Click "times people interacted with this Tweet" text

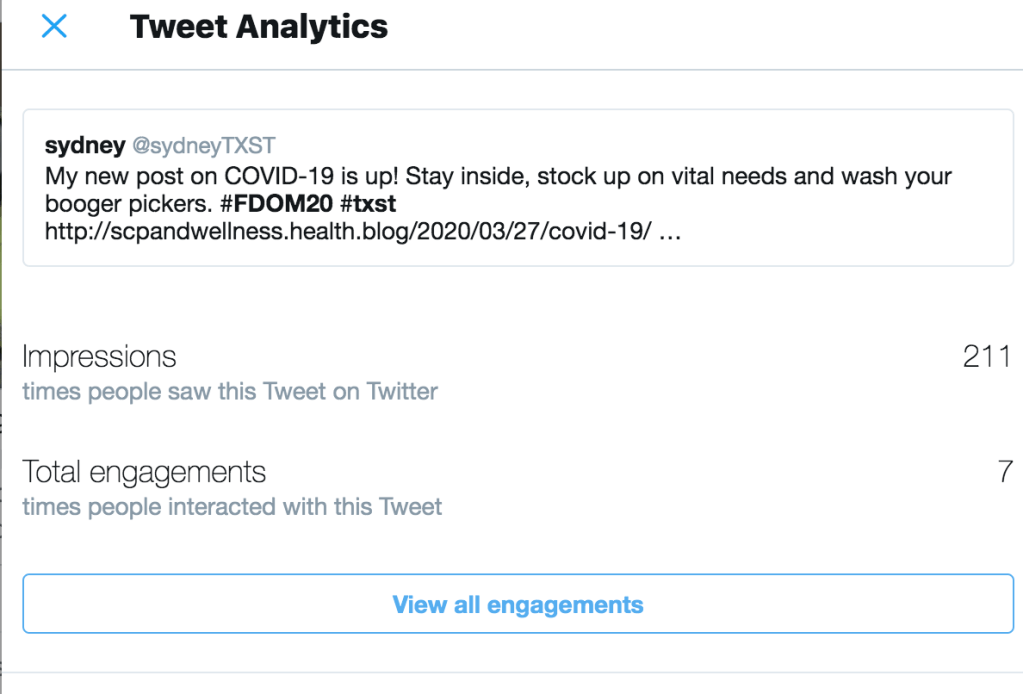tap(232, 507)
